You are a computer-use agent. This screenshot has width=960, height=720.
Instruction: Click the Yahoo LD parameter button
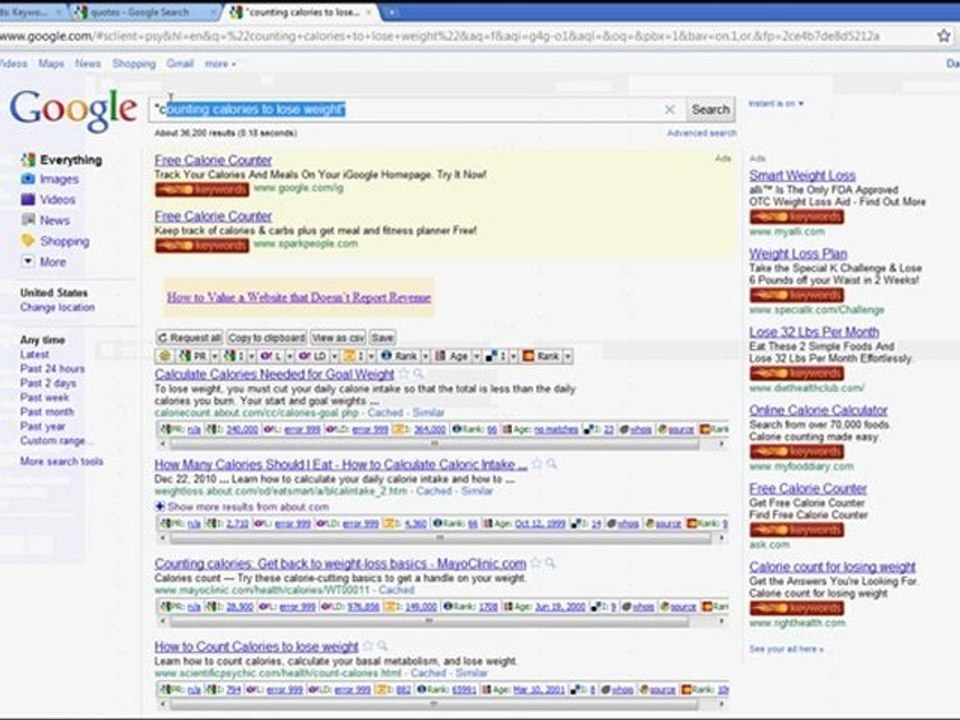click(x=313, y=356)
